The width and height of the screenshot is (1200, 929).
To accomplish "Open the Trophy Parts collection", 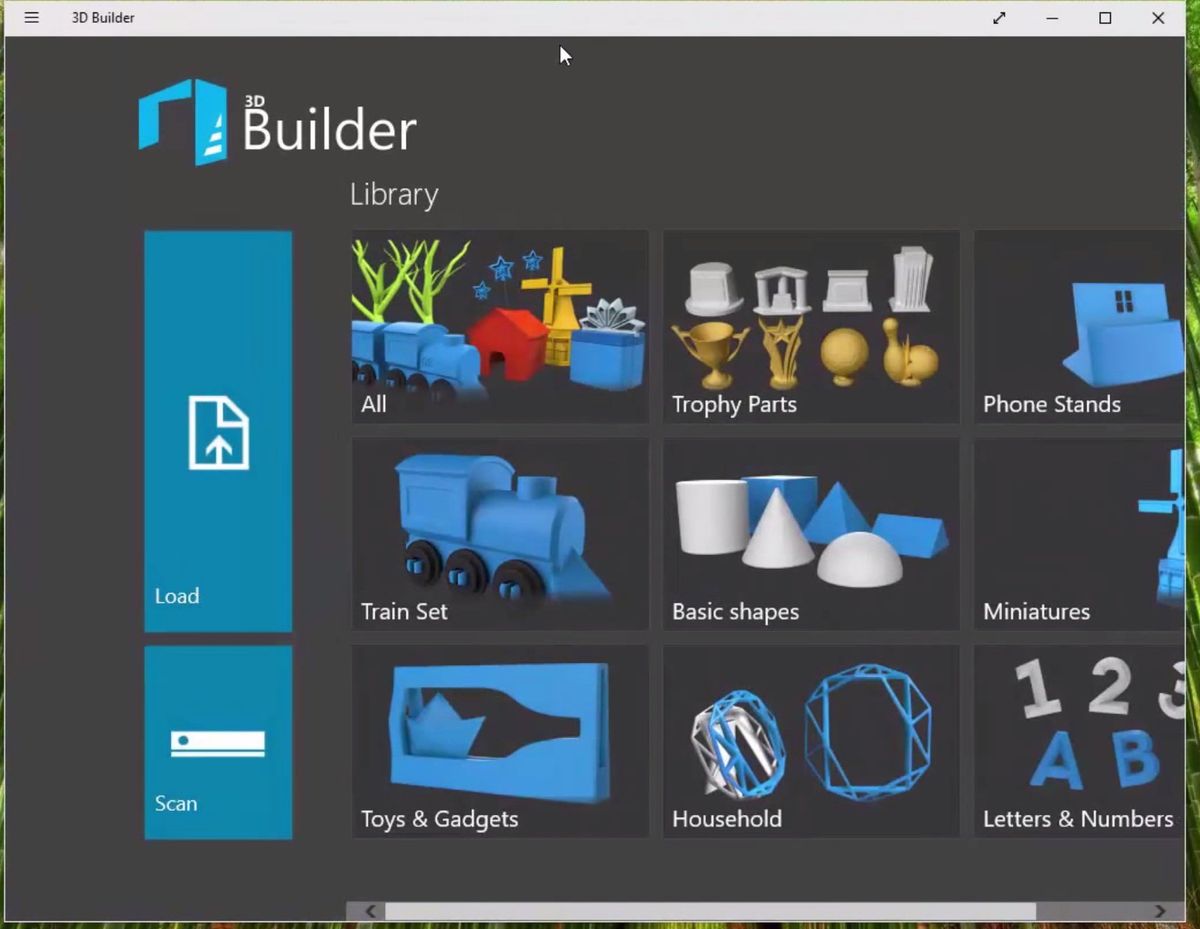I will point(810,327).
